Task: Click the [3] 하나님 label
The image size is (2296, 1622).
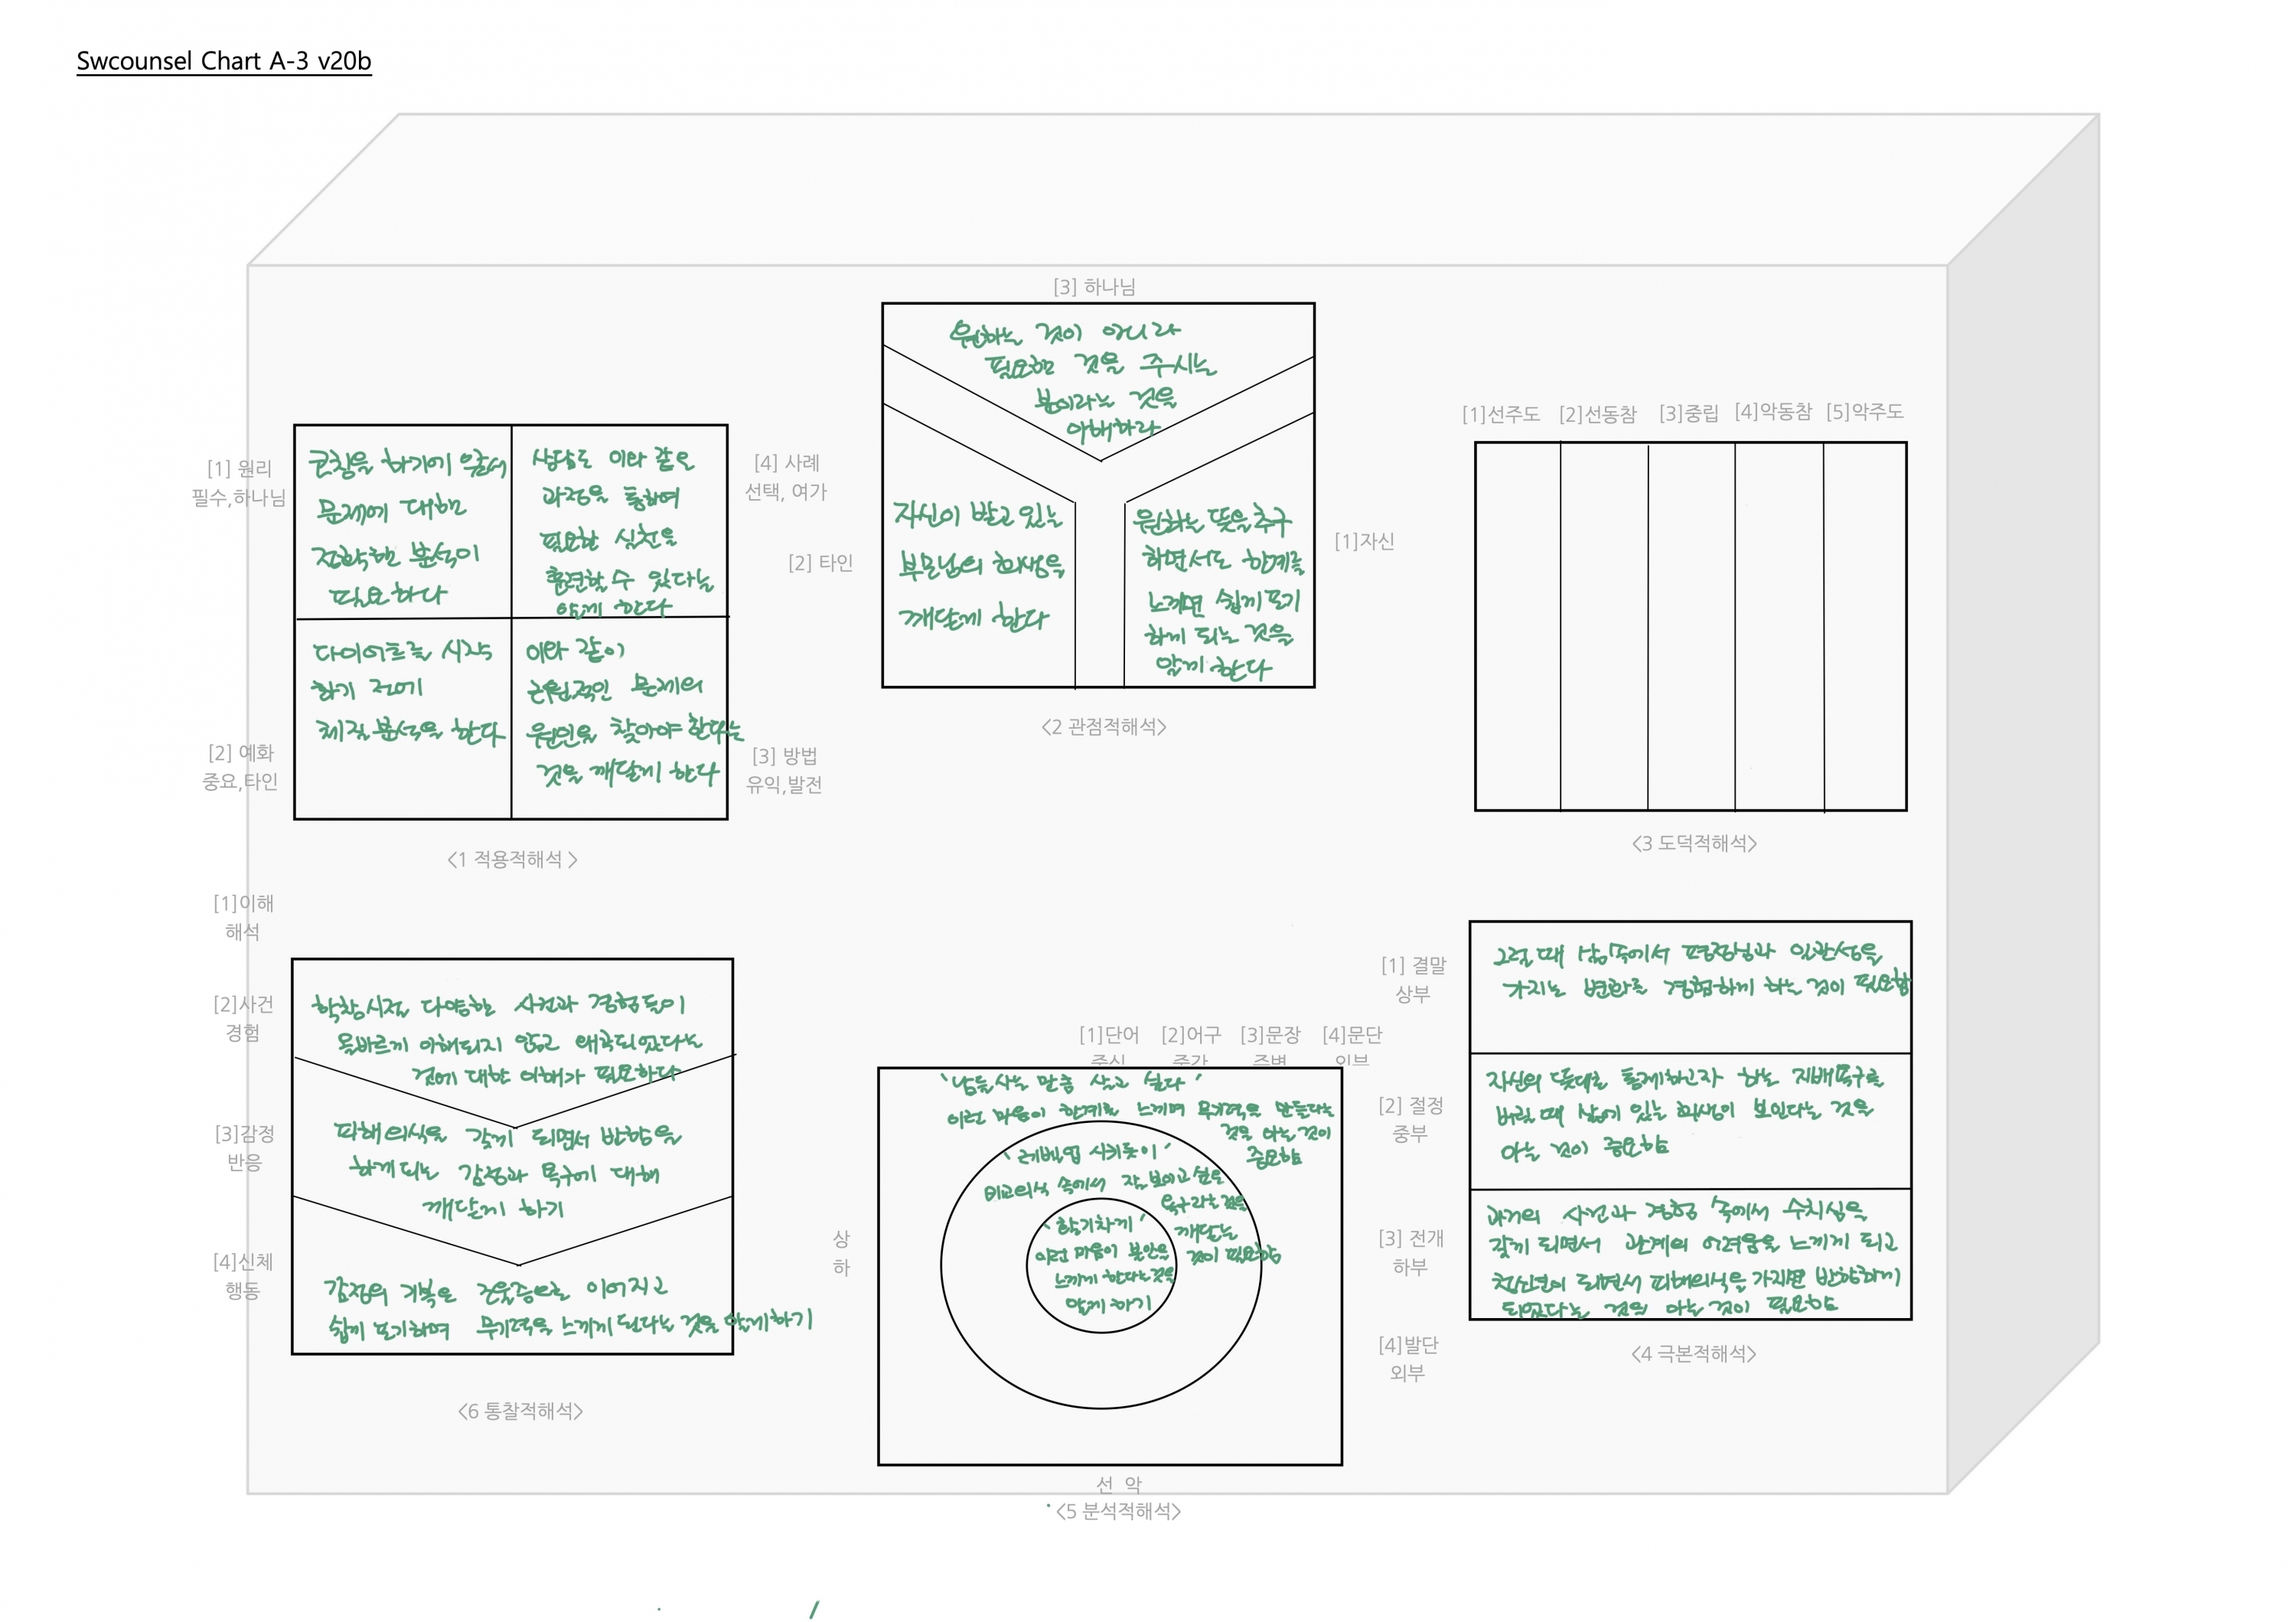Action: click(x=1094, y=287)
